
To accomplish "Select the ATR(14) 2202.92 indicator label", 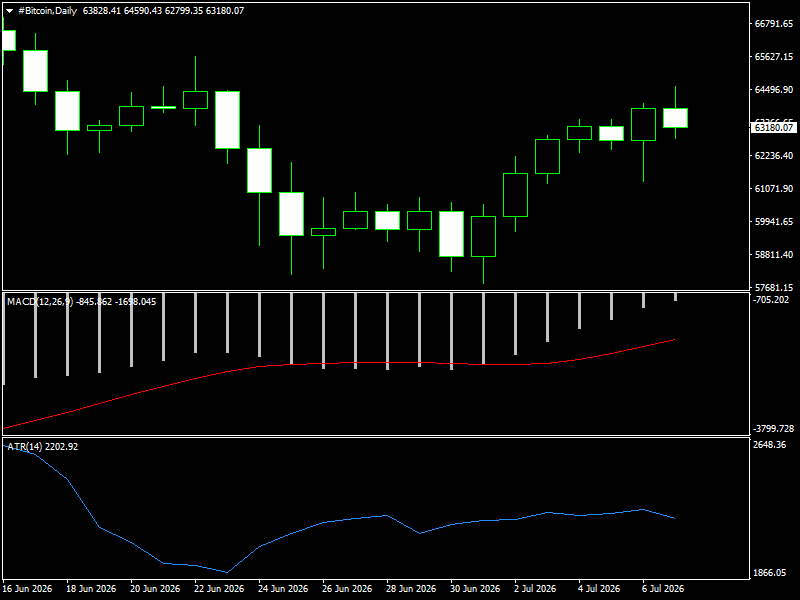I will (42, 446).
